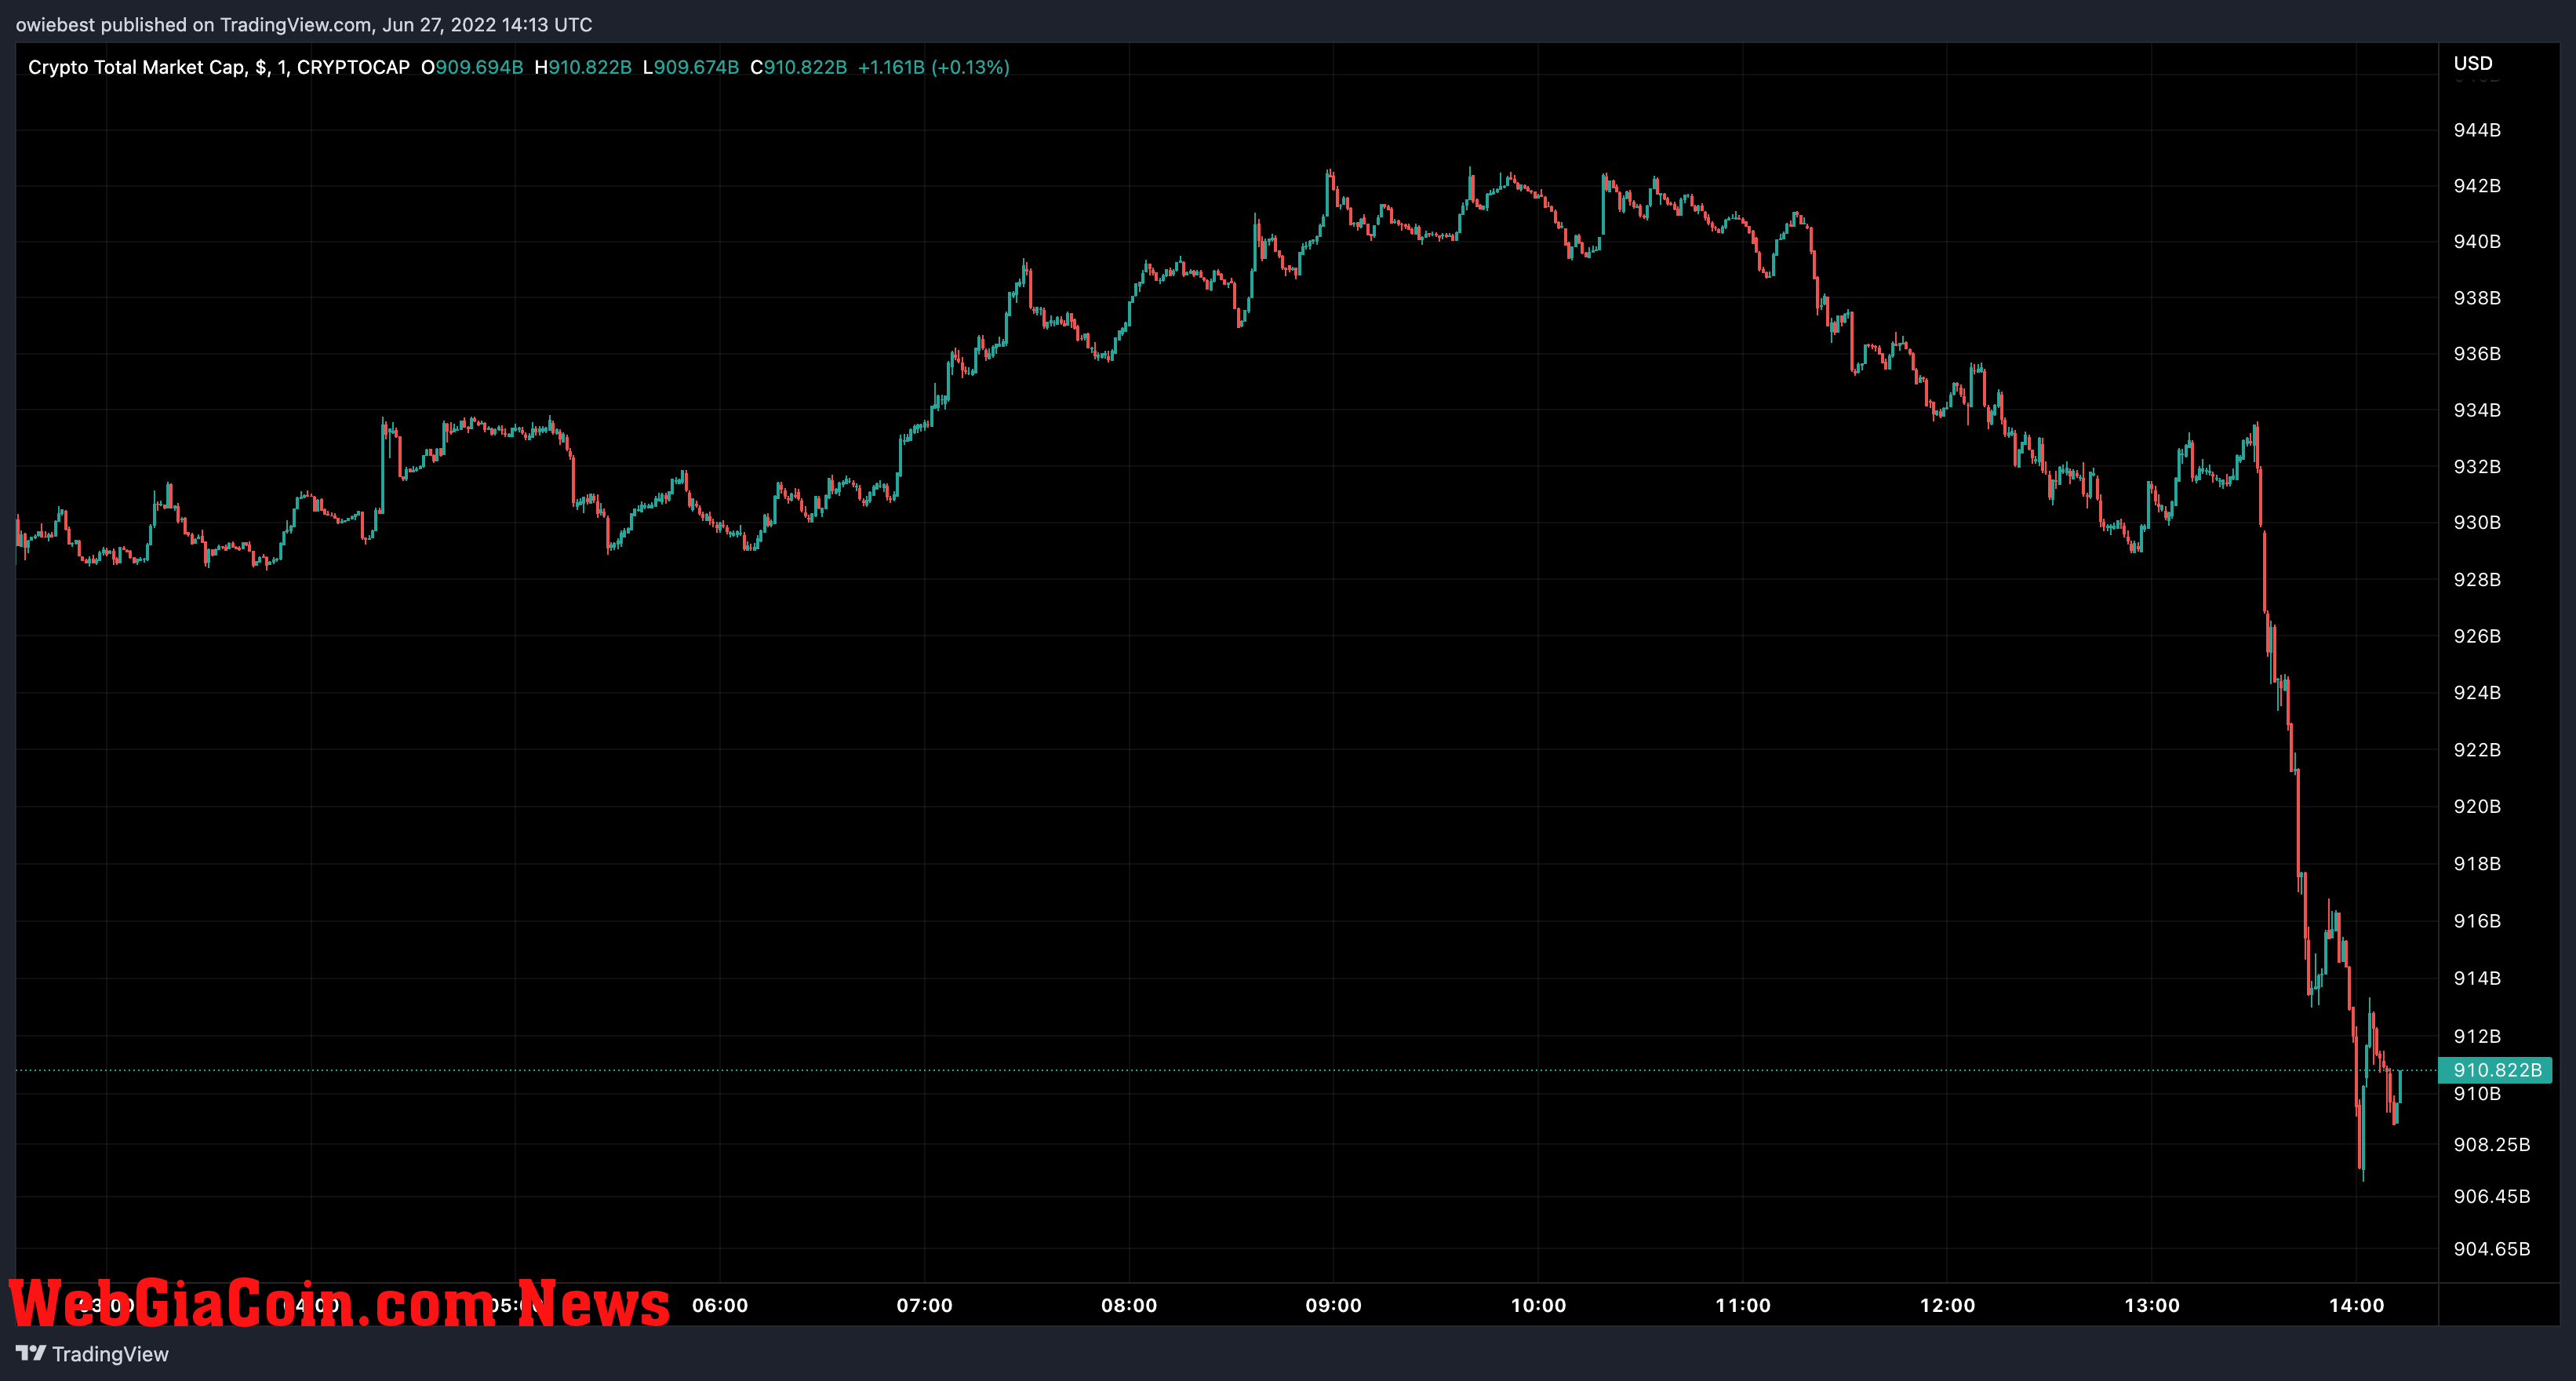Click the 938B price axis label
Viewport: 2576px width, 1381px height.
click(x=2477, y=298)
